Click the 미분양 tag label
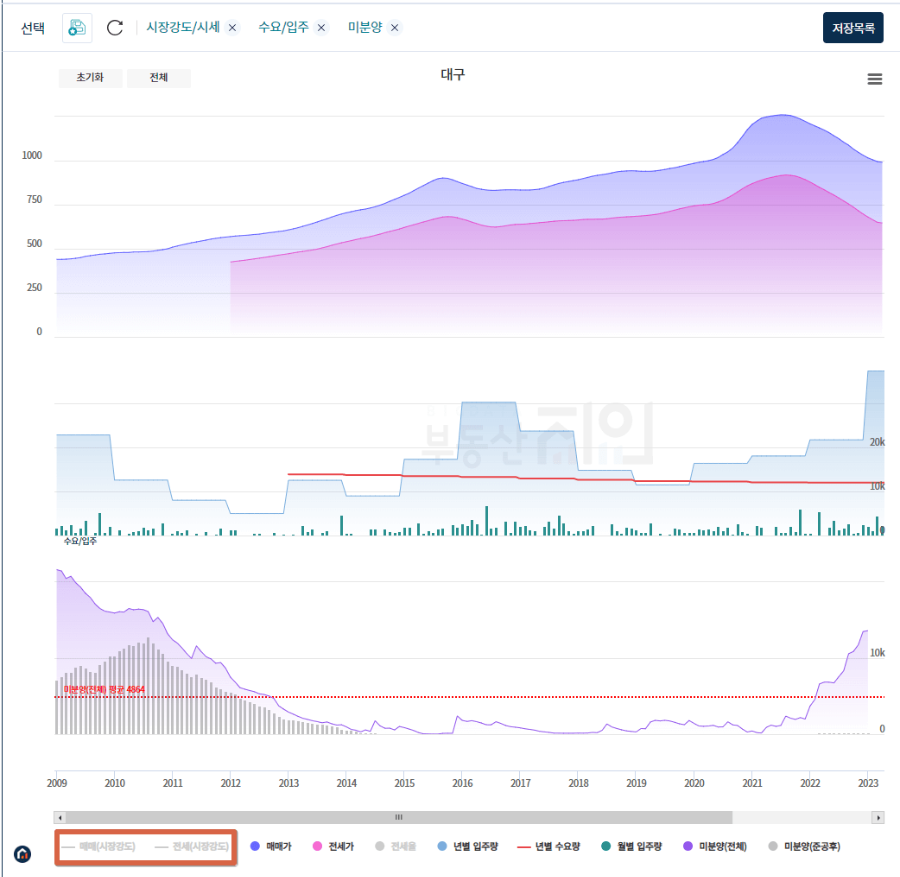This screenshot has height=877, width=900. pyautogui.click(x=365, y=27)
